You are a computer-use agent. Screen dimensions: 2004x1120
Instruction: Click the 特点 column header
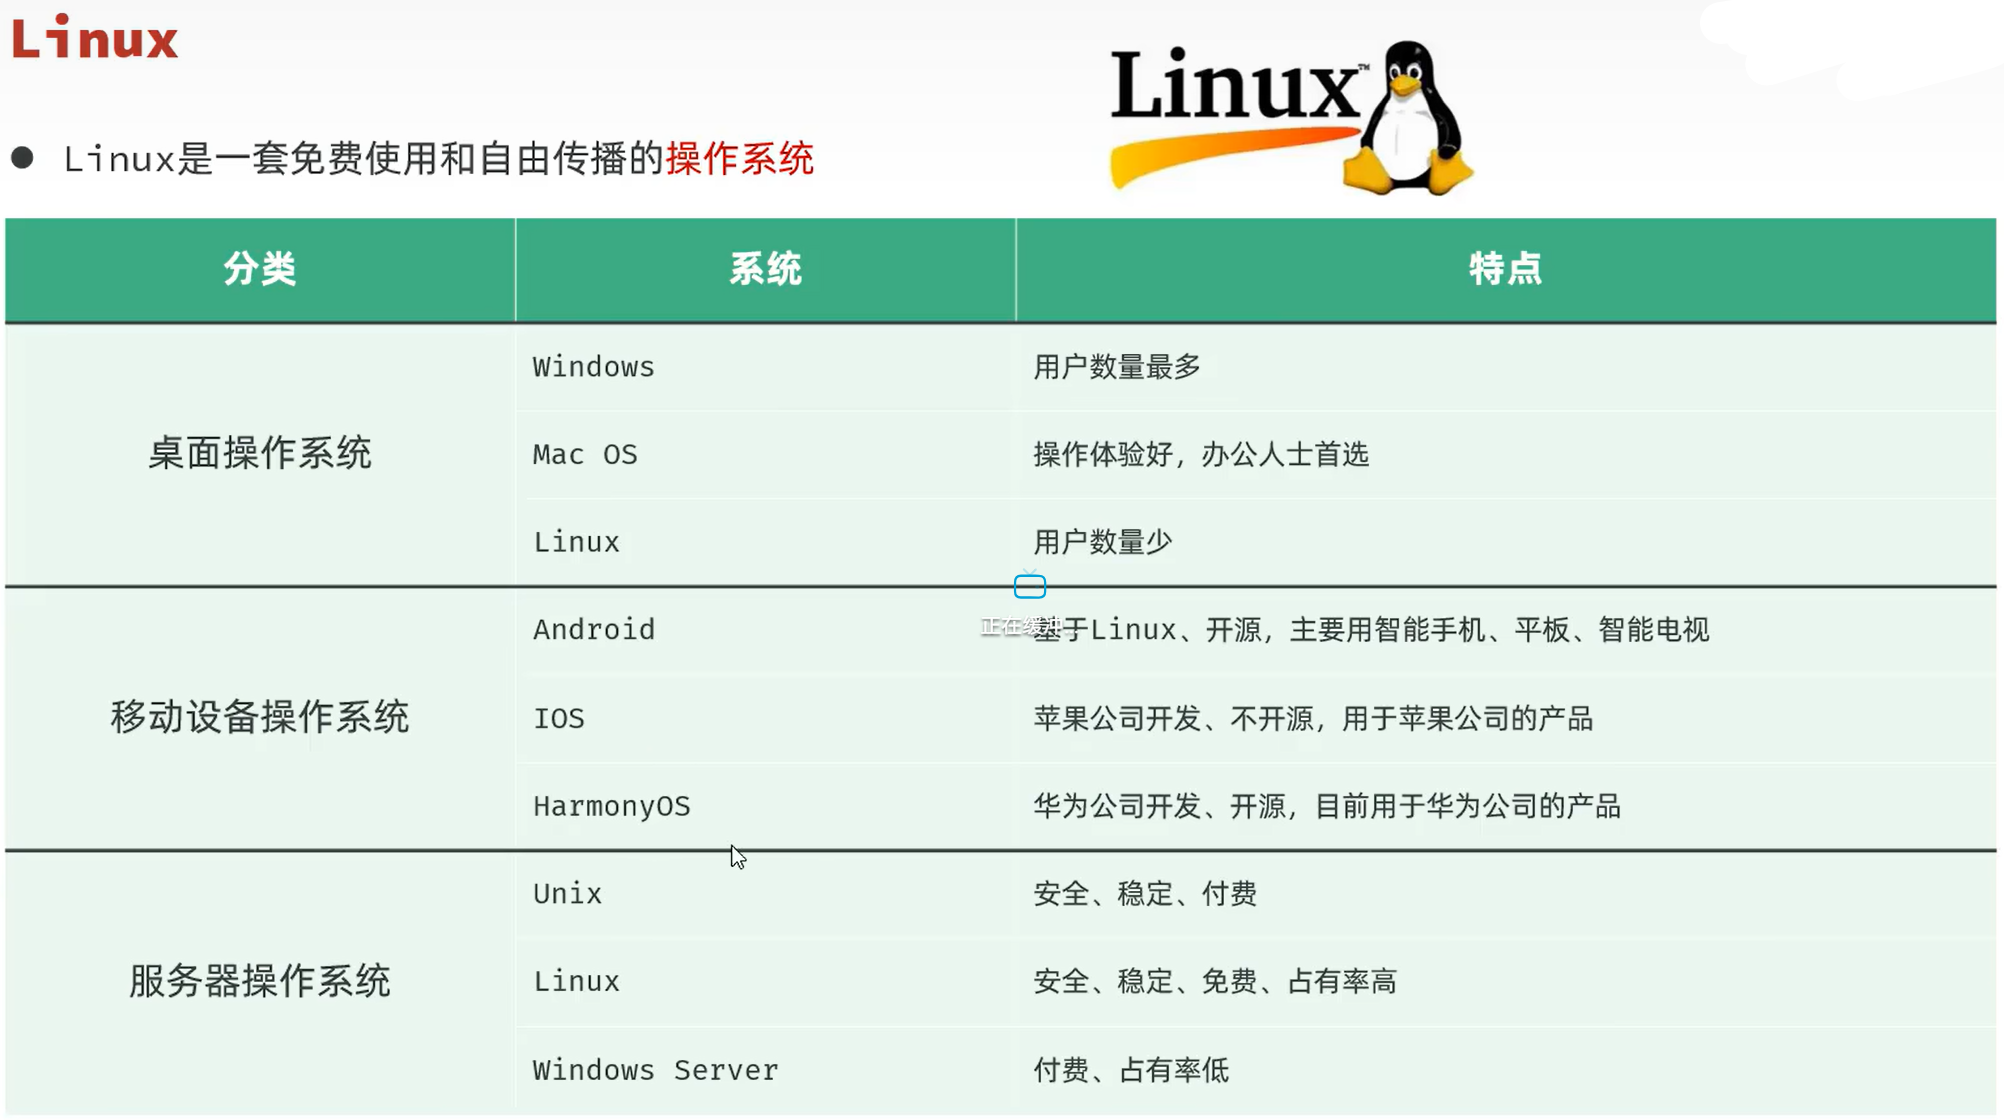pos(1505,269)
